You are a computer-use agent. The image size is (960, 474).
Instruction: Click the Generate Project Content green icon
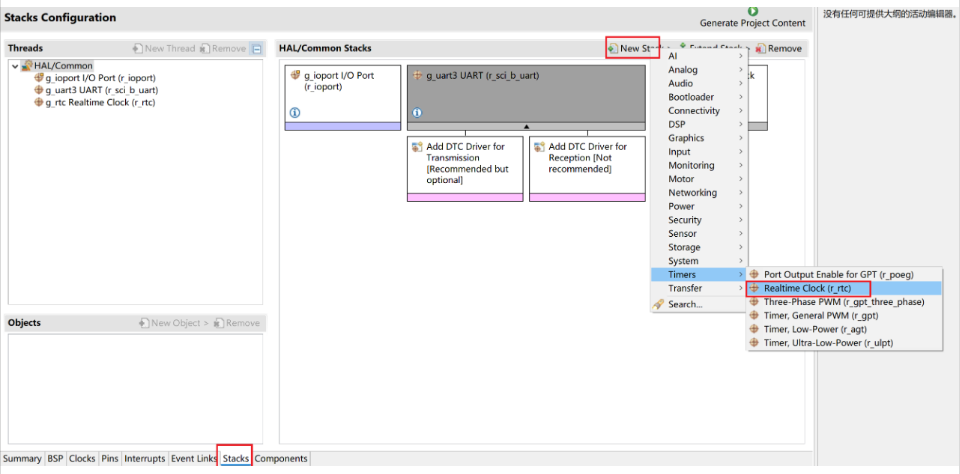coord(753,11)
